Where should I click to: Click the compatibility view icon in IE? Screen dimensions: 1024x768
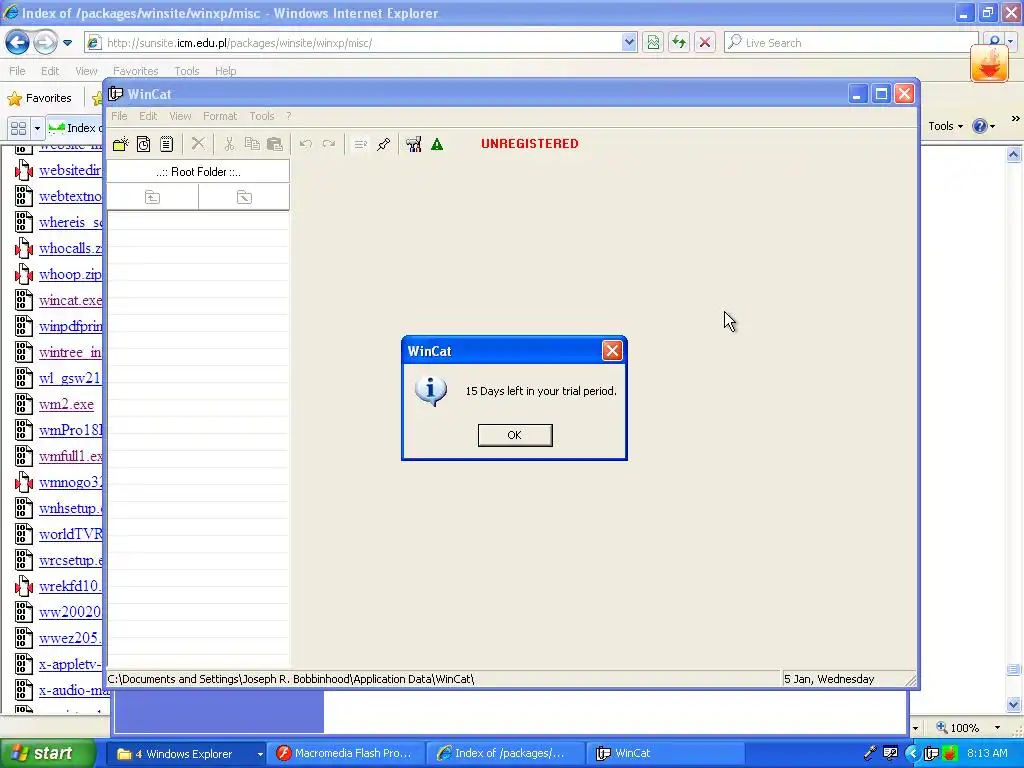pyautogui.click(x=653, y=43)
